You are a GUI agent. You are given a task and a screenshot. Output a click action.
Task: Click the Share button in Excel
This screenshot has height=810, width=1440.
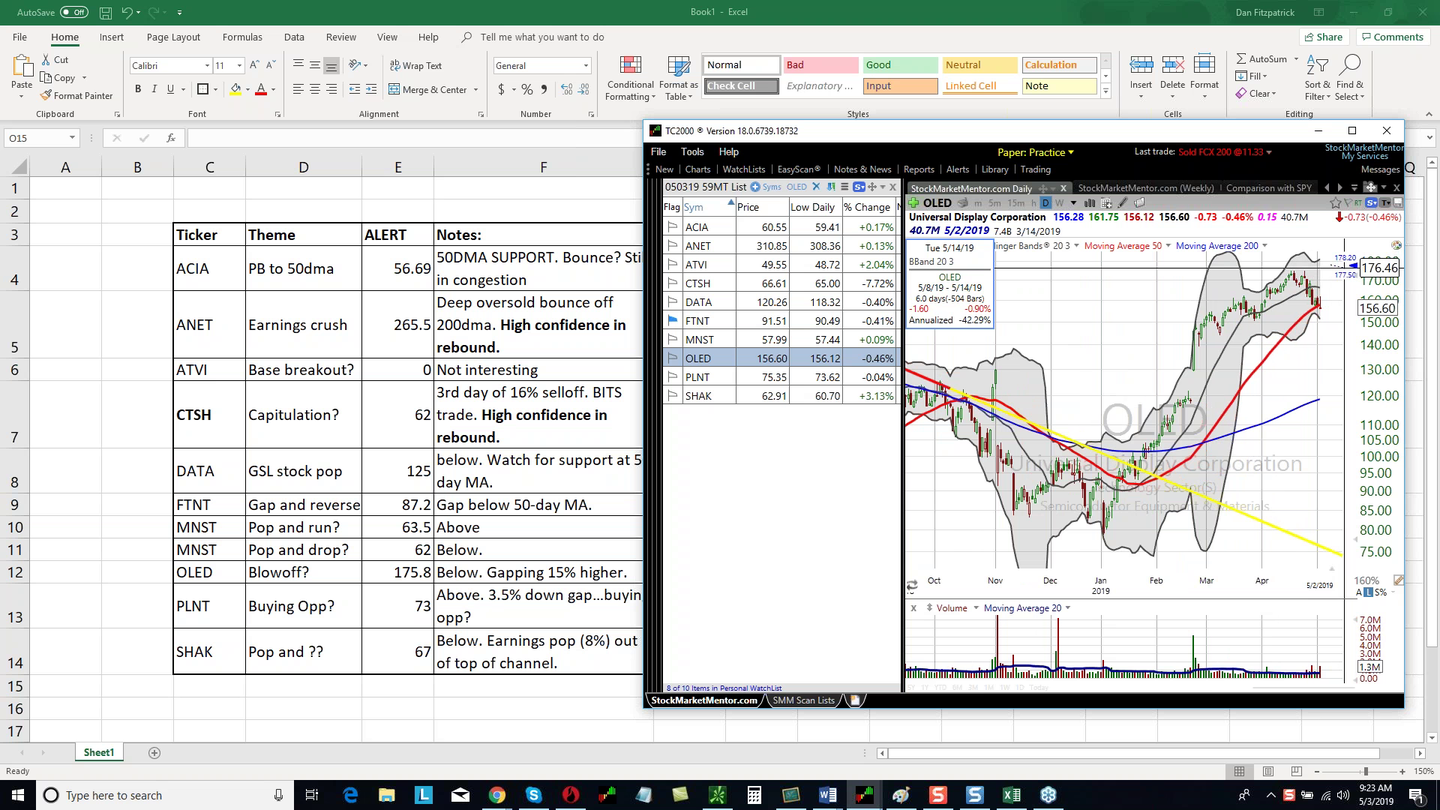pyautogui.click(x=1323, y=37)
